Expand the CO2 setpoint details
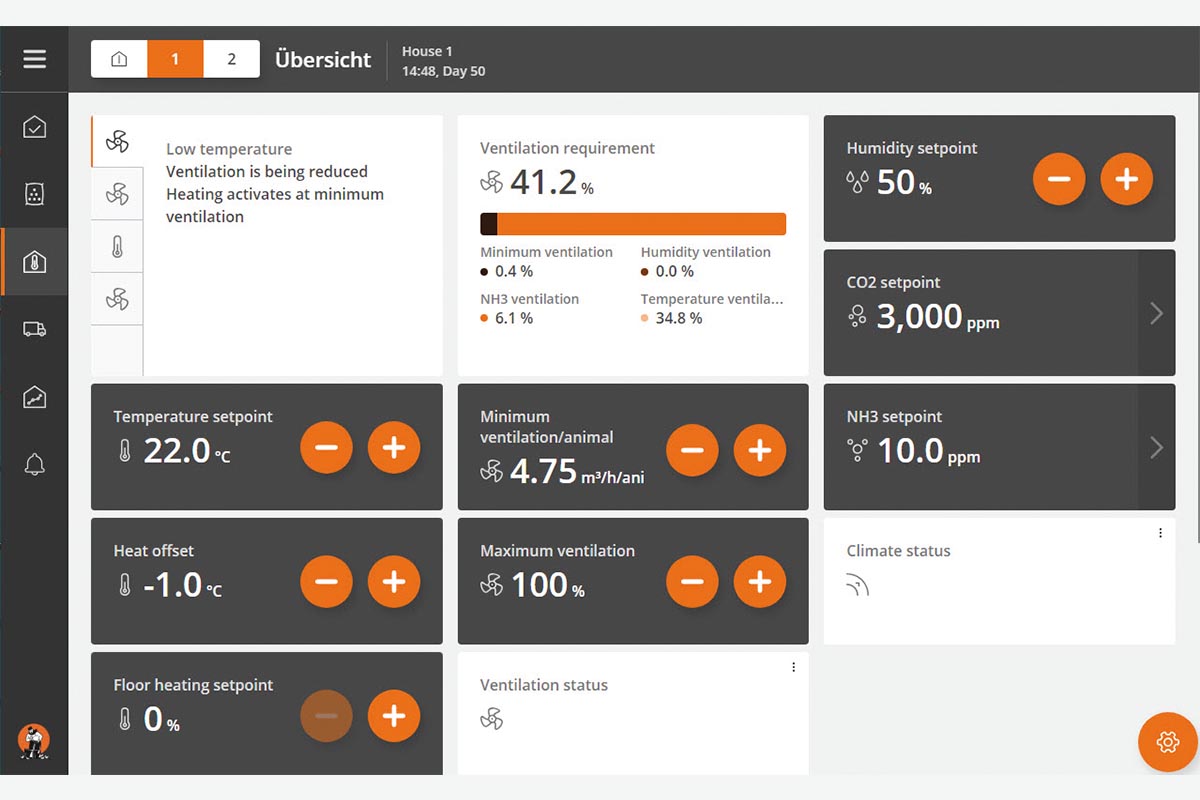This screenshot has width=1200, height=800. 1156,313
